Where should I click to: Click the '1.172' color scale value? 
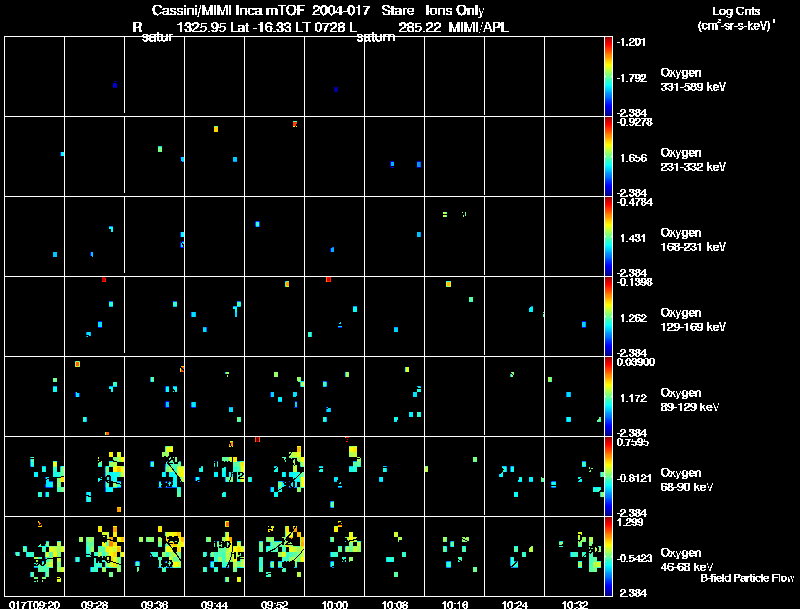[x=633, y=398]
